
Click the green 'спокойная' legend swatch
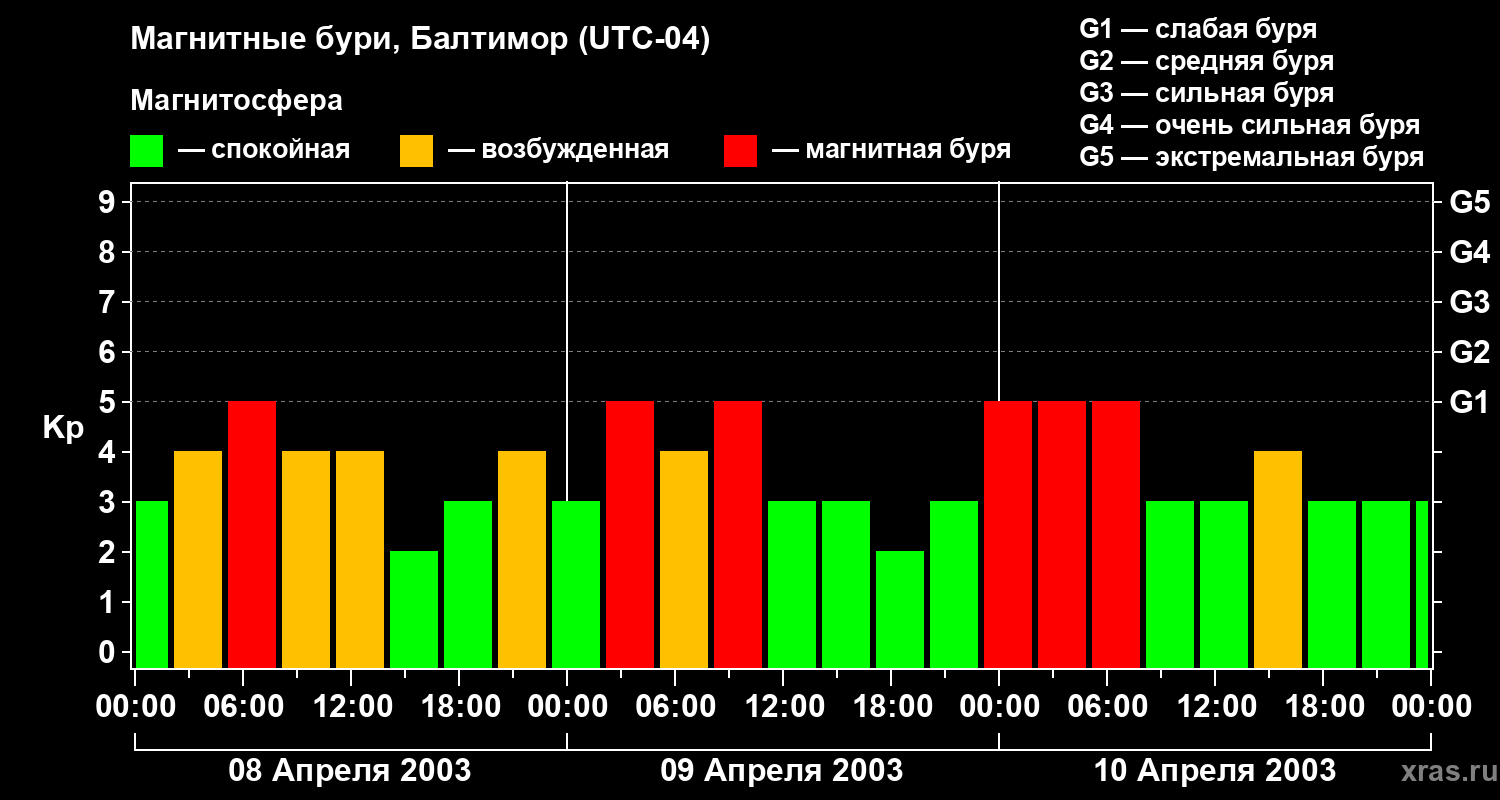pos(147,151)
